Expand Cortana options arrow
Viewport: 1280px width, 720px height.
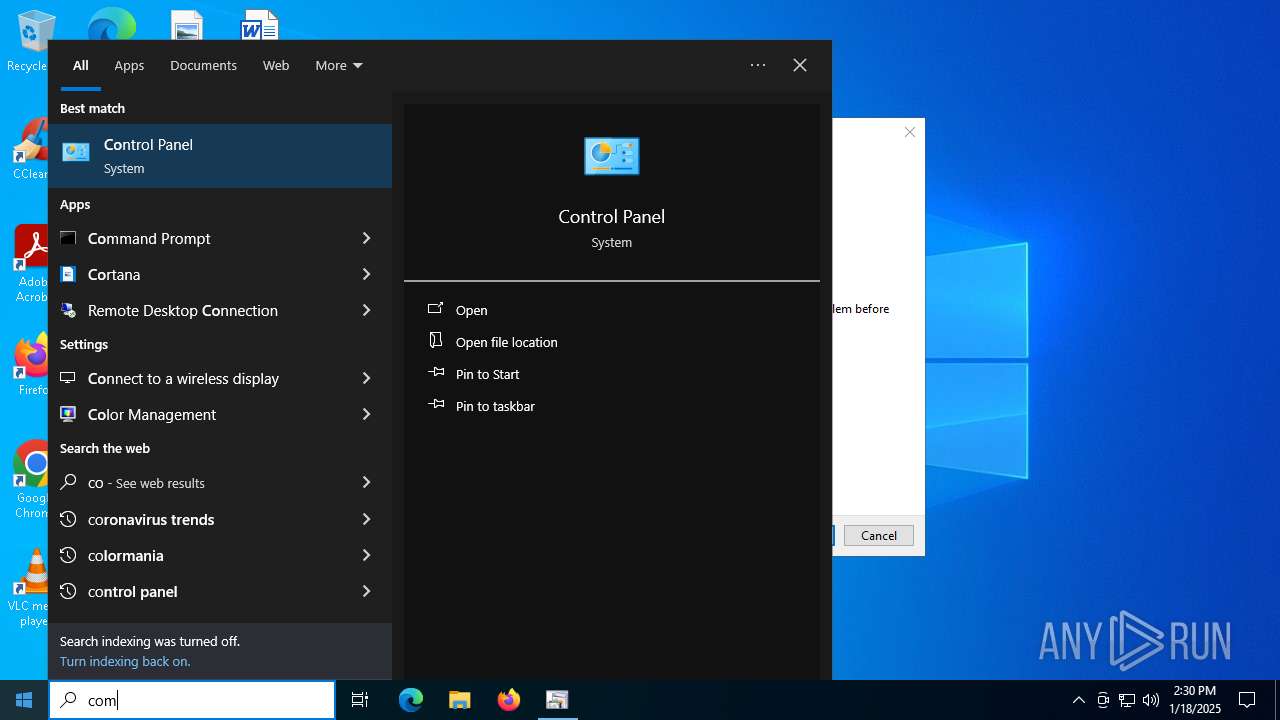(366, 274)
